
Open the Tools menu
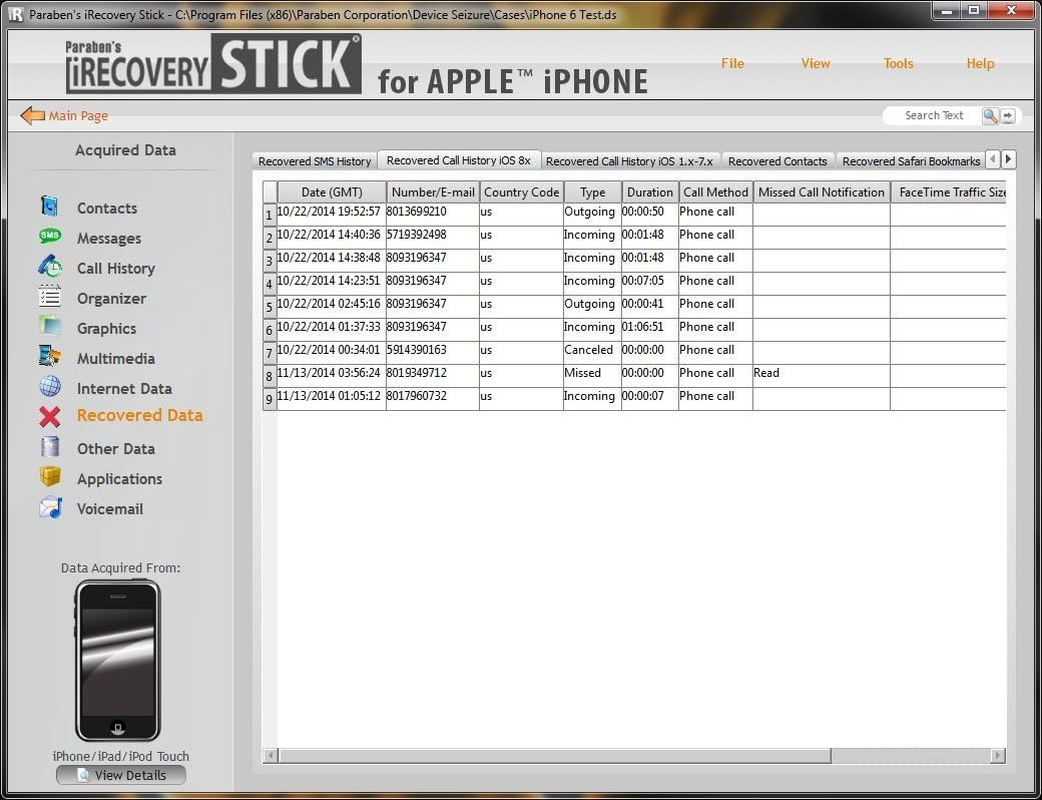click(x=897, y=63)
